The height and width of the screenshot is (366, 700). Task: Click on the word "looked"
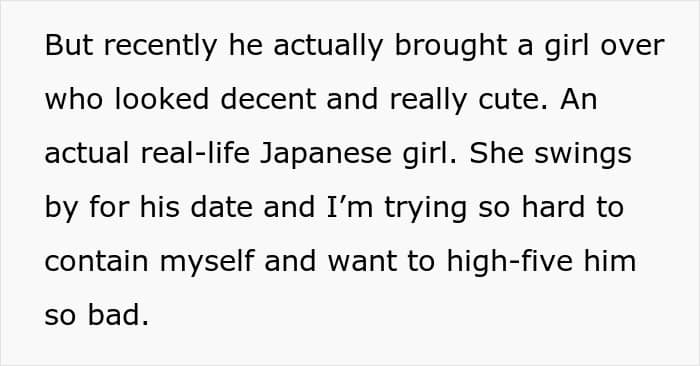(x=162, y=99)
